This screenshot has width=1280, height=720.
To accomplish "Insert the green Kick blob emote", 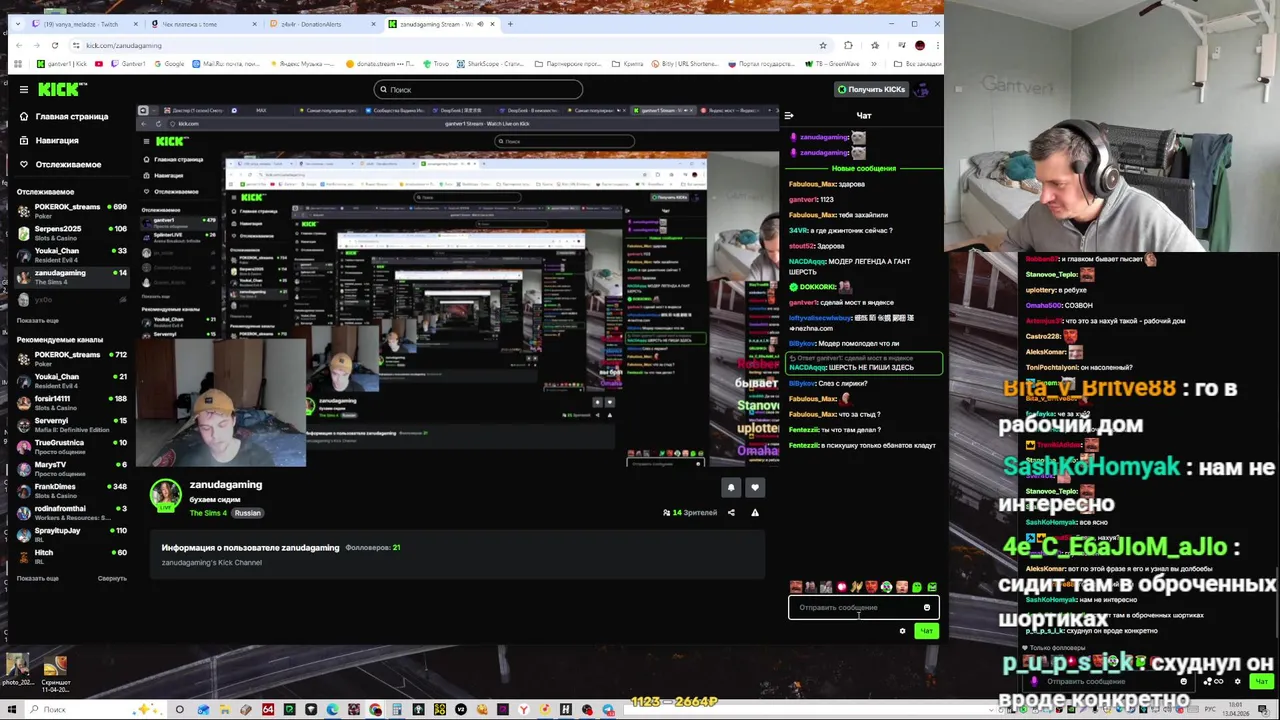I will click(x=917, y=587).
